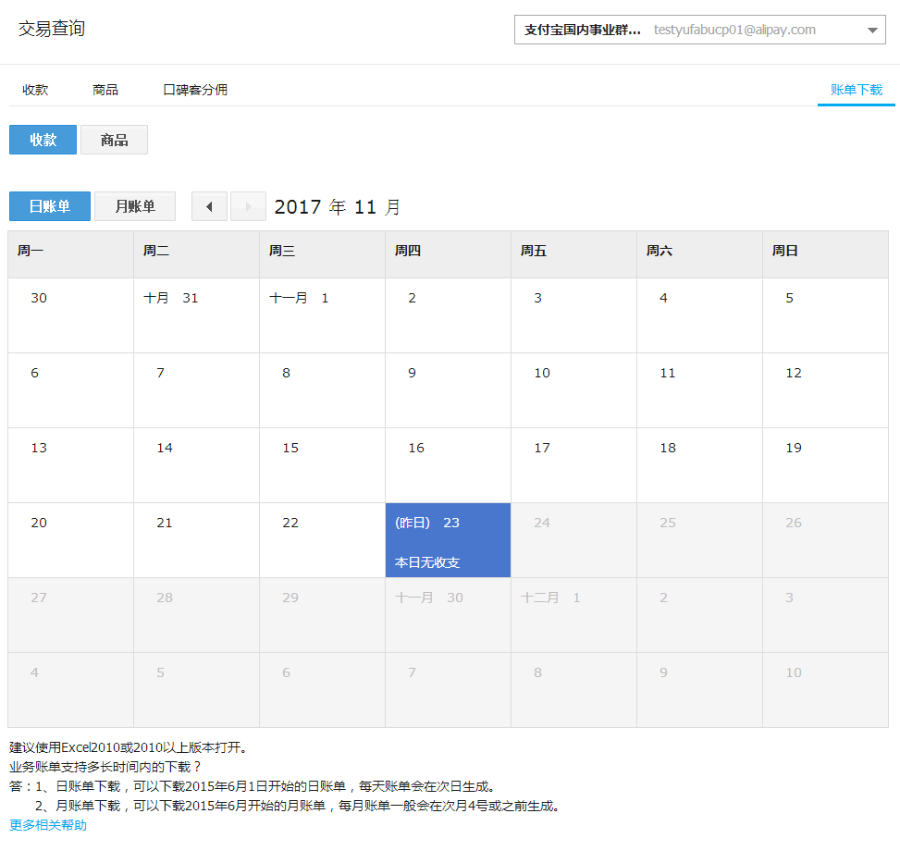Image resolution: width=900 pixels, height=842 pixels.
Task: Select day 20 in the calendar
Action: pyautogui.click(x=71, y=540)
